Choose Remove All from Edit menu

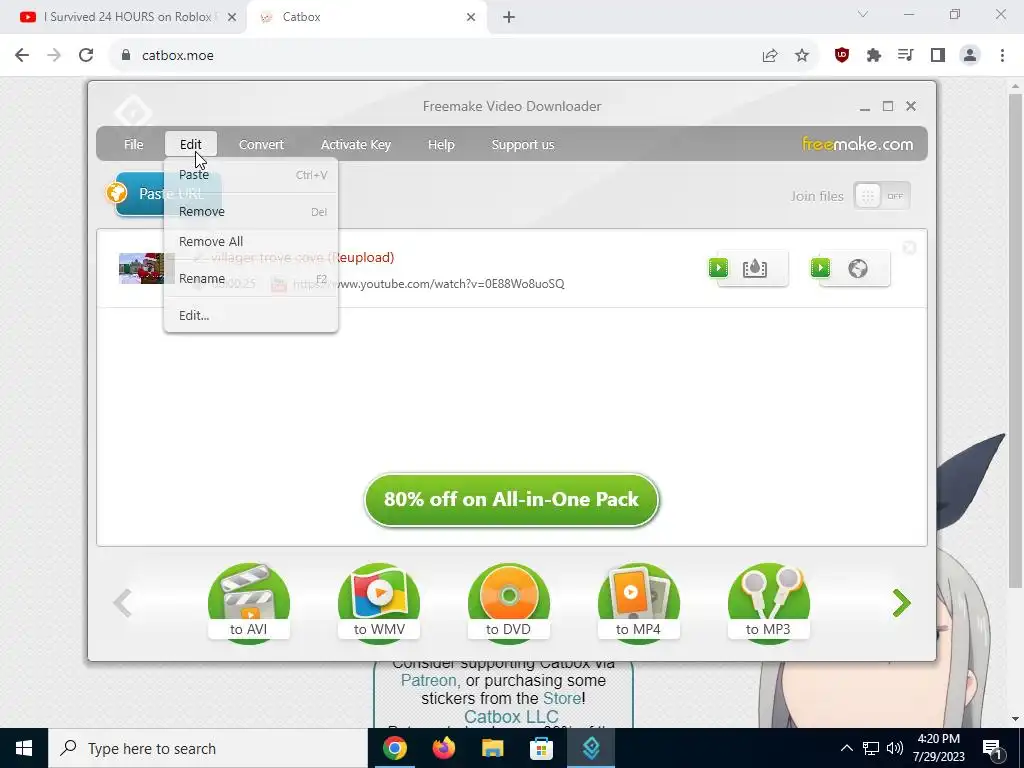251,242
